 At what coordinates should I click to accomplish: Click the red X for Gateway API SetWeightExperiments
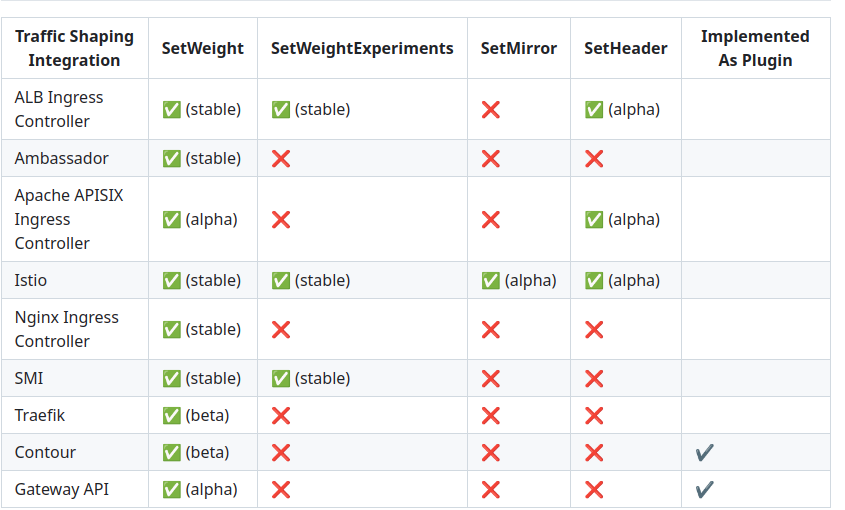[x=281, y=490]
